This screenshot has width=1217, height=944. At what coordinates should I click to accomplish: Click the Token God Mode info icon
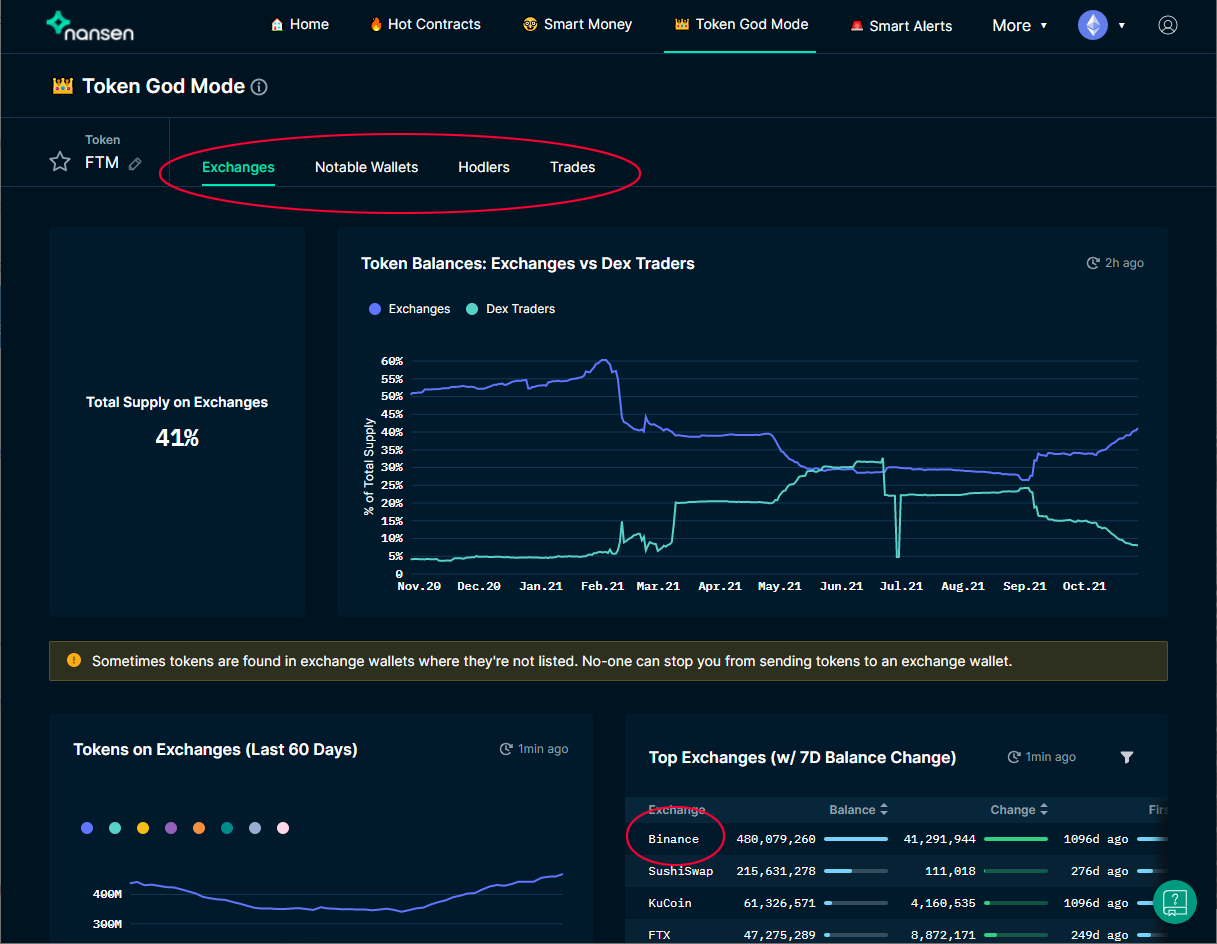click(259, 87)
